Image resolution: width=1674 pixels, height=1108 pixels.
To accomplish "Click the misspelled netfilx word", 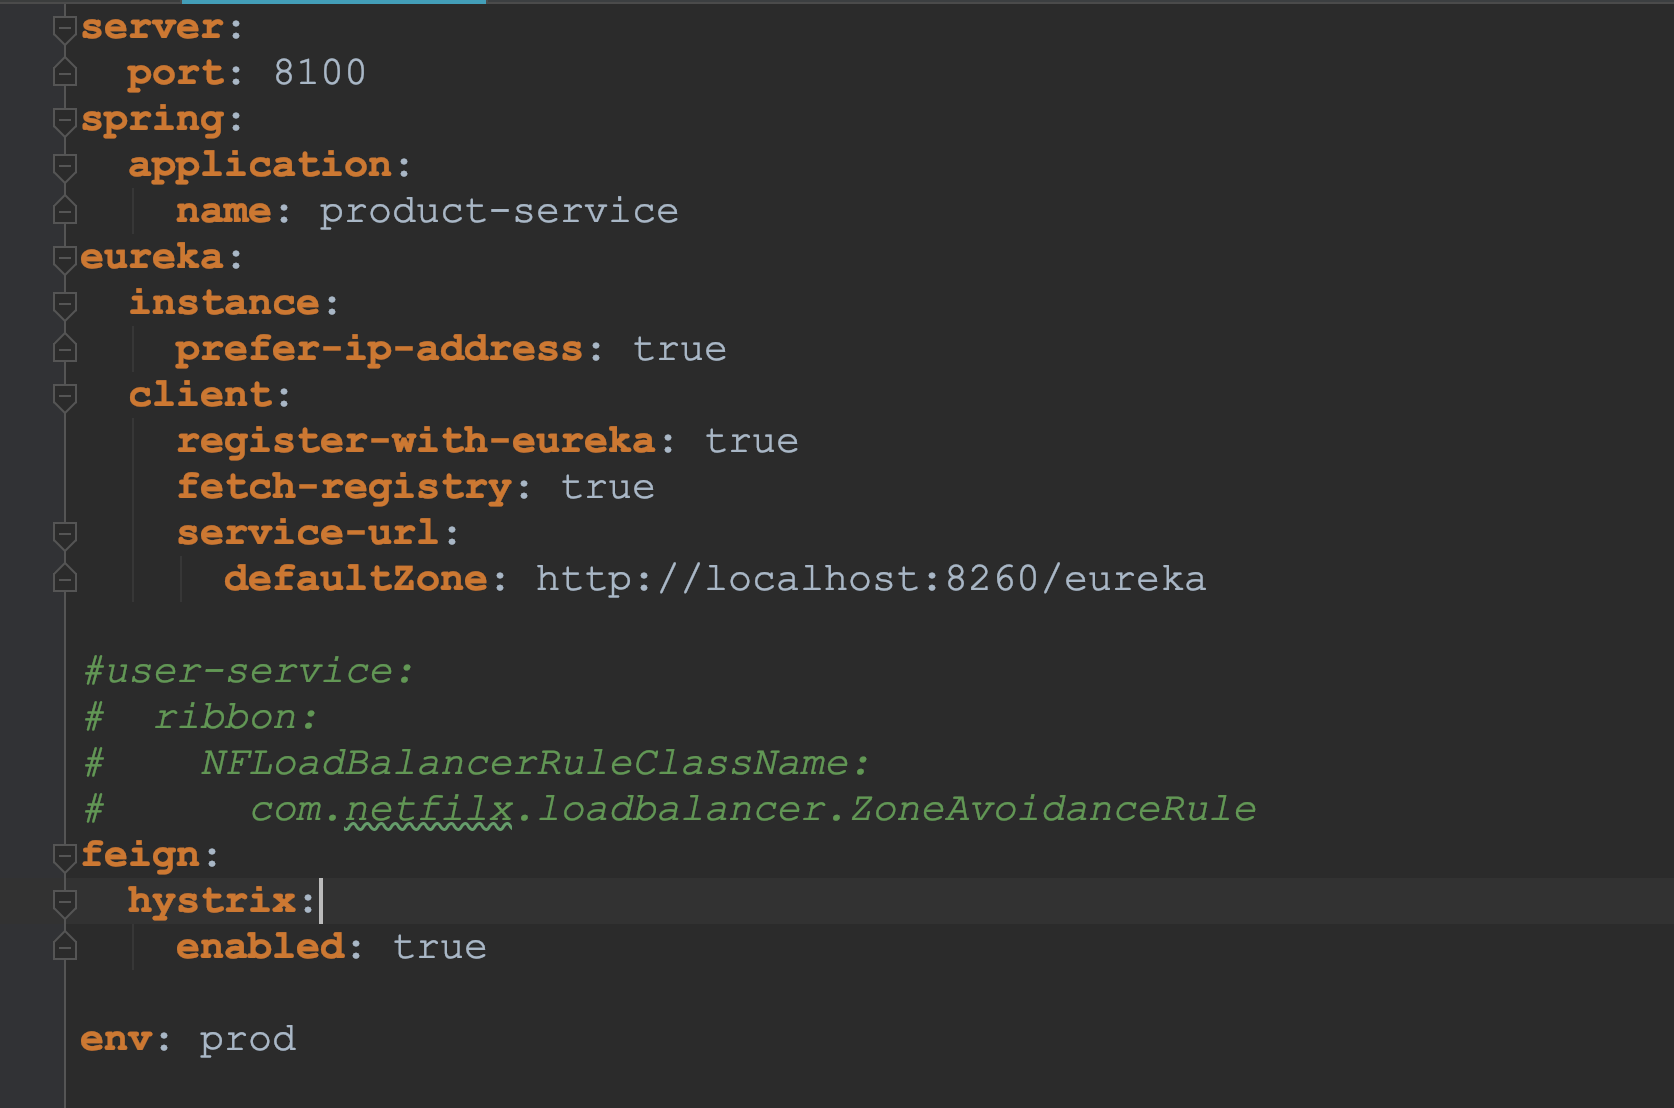I will click(429, 809).
